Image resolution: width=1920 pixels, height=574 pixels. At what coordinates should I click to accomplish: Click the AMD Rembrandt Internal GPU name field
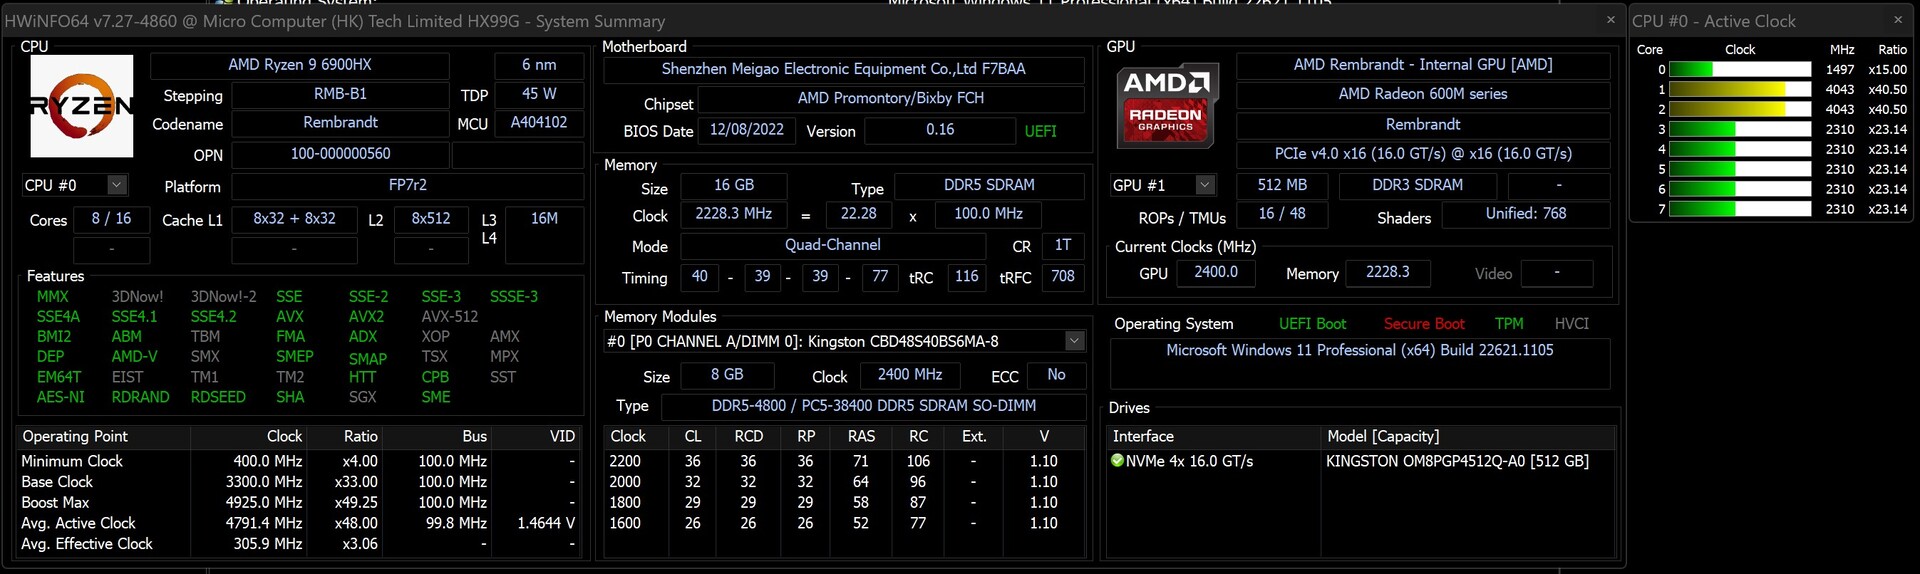1423,65
